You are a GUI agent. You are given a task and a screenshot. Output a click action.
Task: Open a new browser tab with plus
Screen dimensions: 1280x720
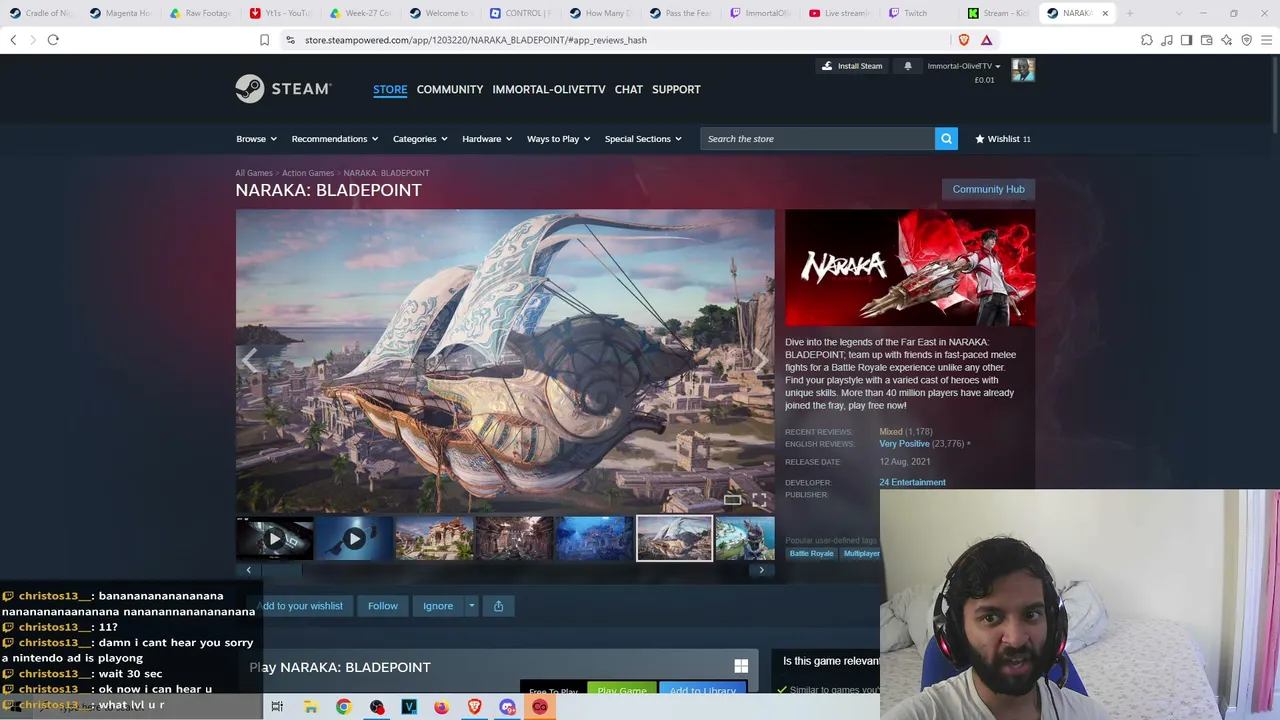click(1130, 13)
